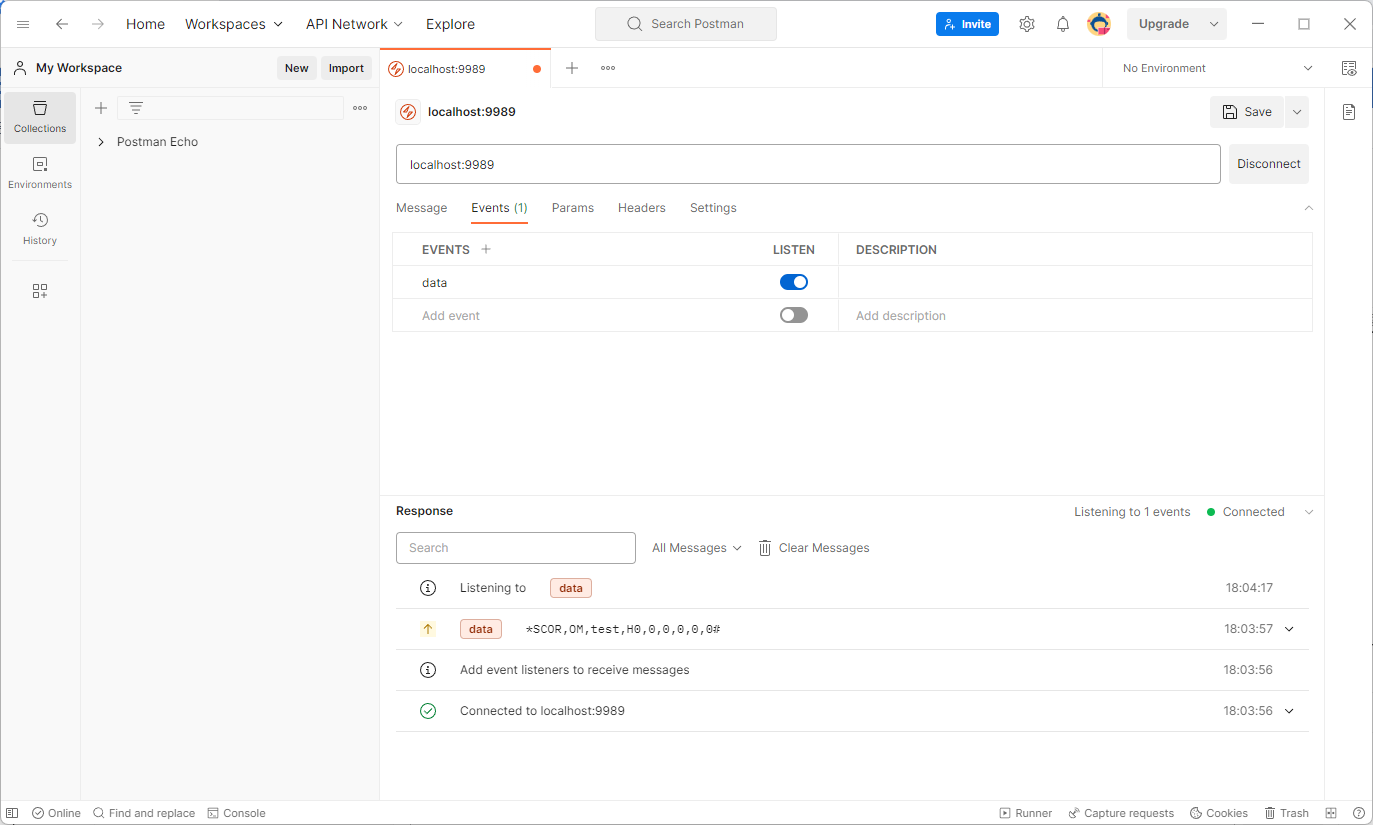Open user avatar profile
Viewport: 1373px width, 825px height.
1099,24
